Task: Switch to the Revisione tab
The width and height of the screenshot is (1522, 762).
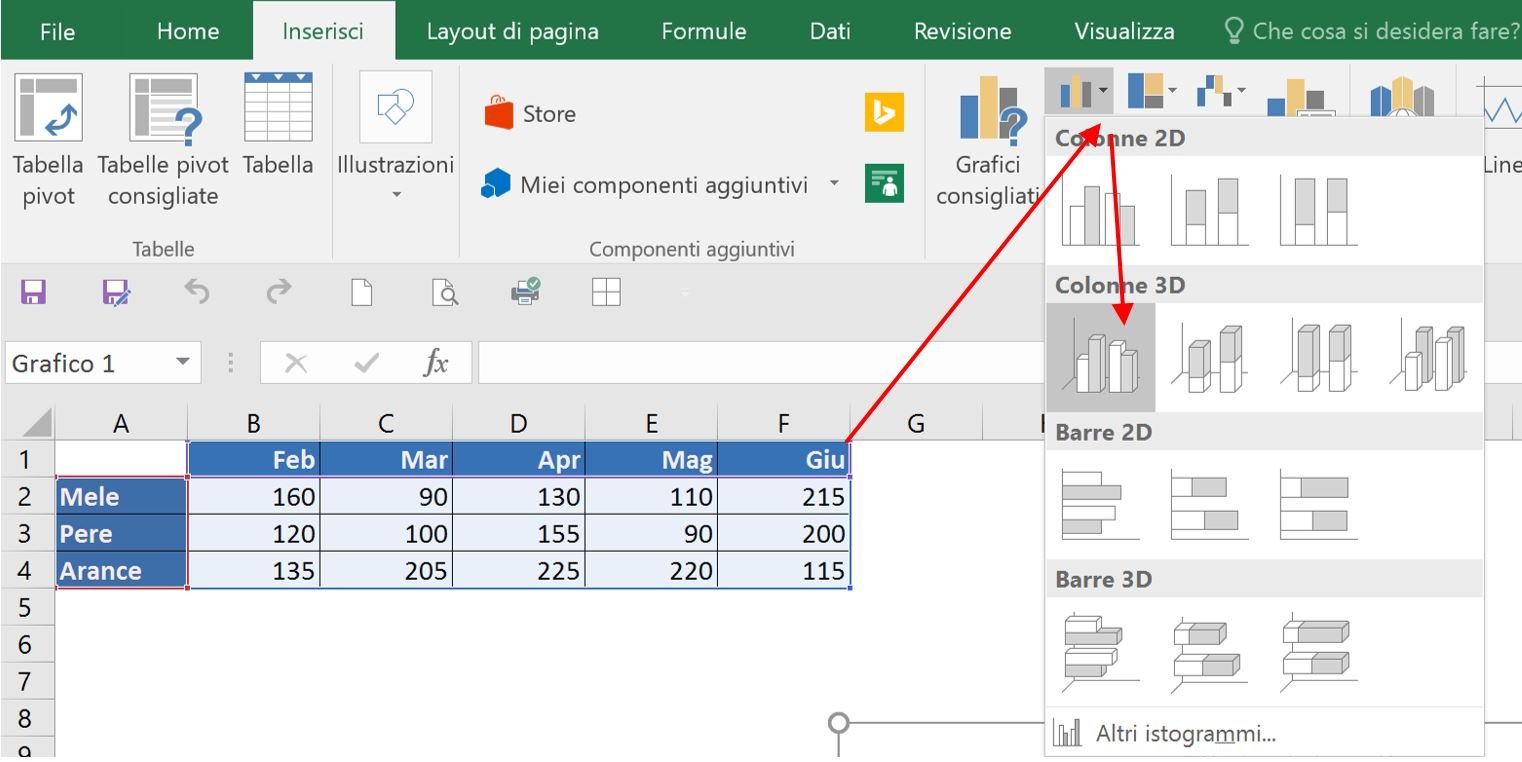Action: pos(962,31)
